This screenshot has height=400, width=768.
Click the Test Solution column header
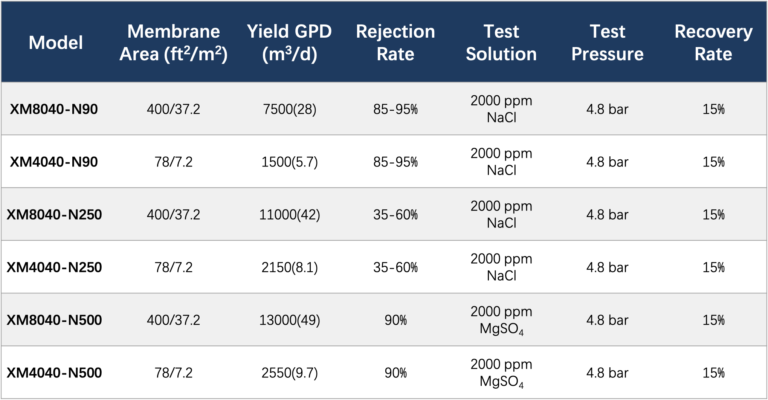[x=500, y=43]
